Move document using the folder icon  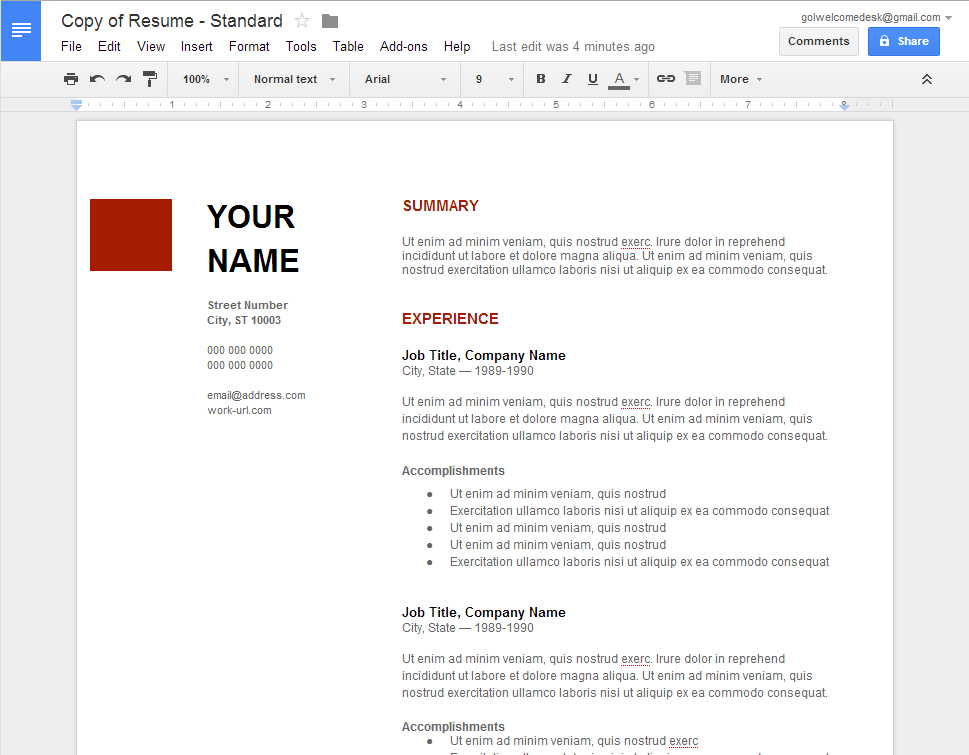click(330, 21)
